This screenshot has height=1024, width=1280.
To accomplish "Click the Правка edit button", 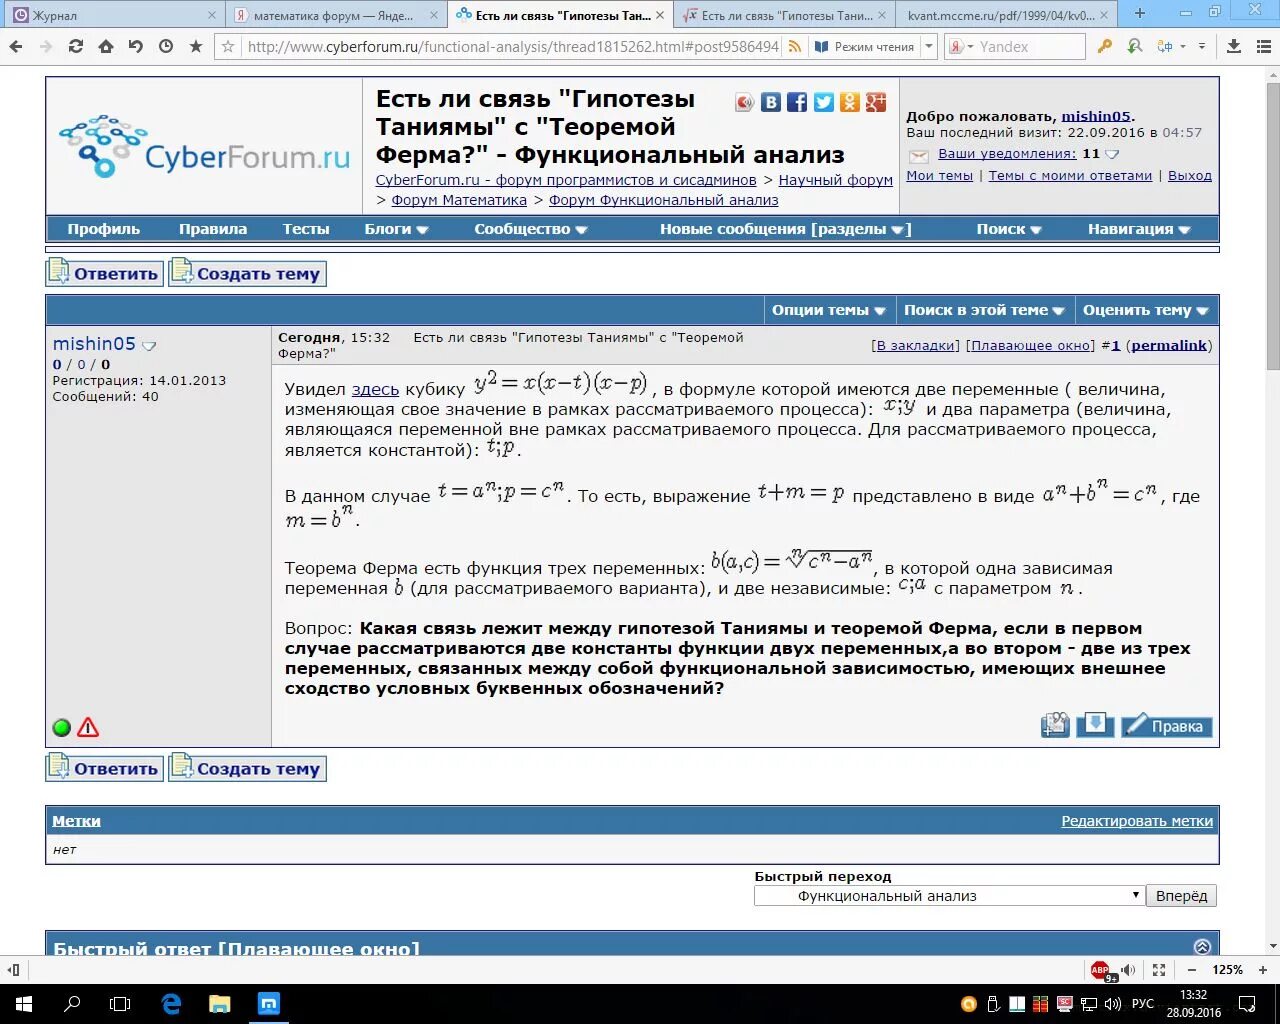I will pyautogui.click(x=1166, y=726).
